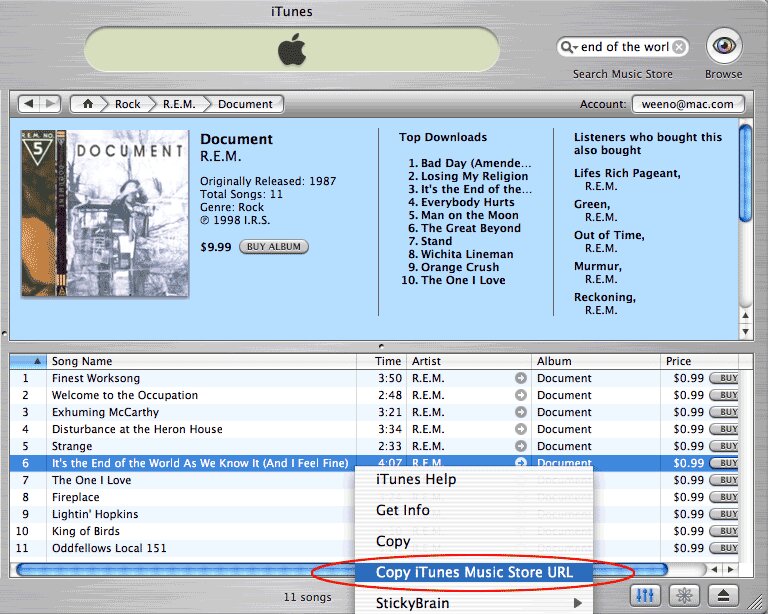The width and height of the screenshot is (768, 614).
Task: Open the R.E.M. artist breadcrumb
Action: [x=179, y=104]
